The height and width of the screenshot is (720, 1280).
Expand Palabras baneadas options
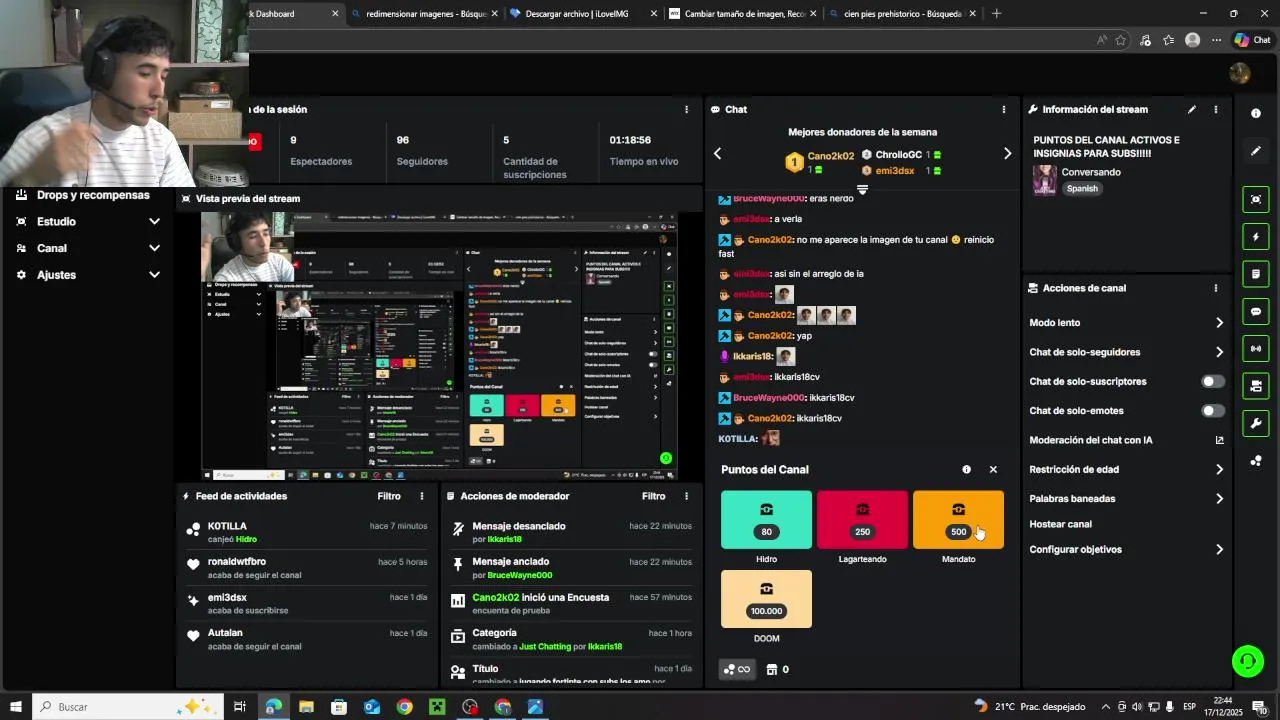(1219, 498)
